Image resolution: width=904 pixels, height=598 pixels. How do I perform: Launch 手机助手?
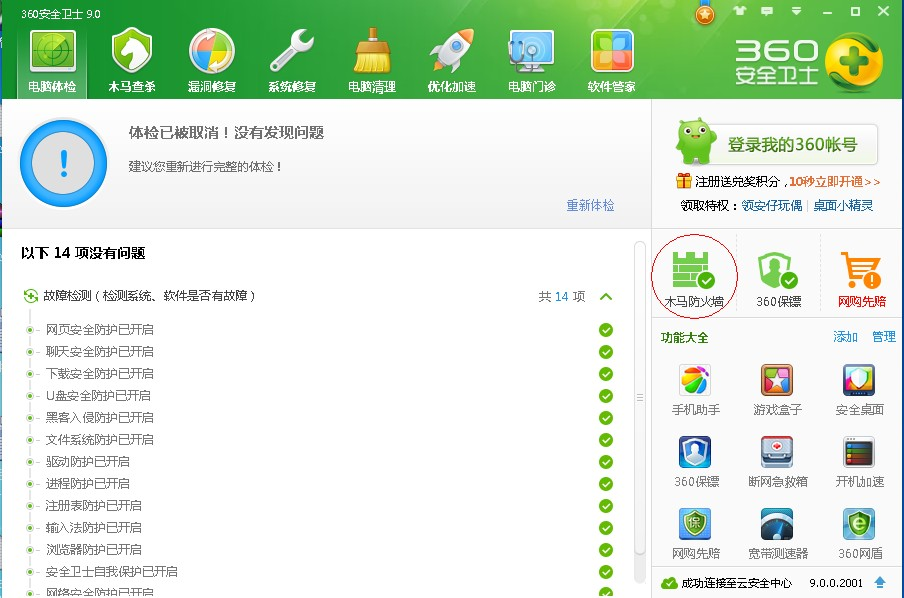[x=695, y=390]
